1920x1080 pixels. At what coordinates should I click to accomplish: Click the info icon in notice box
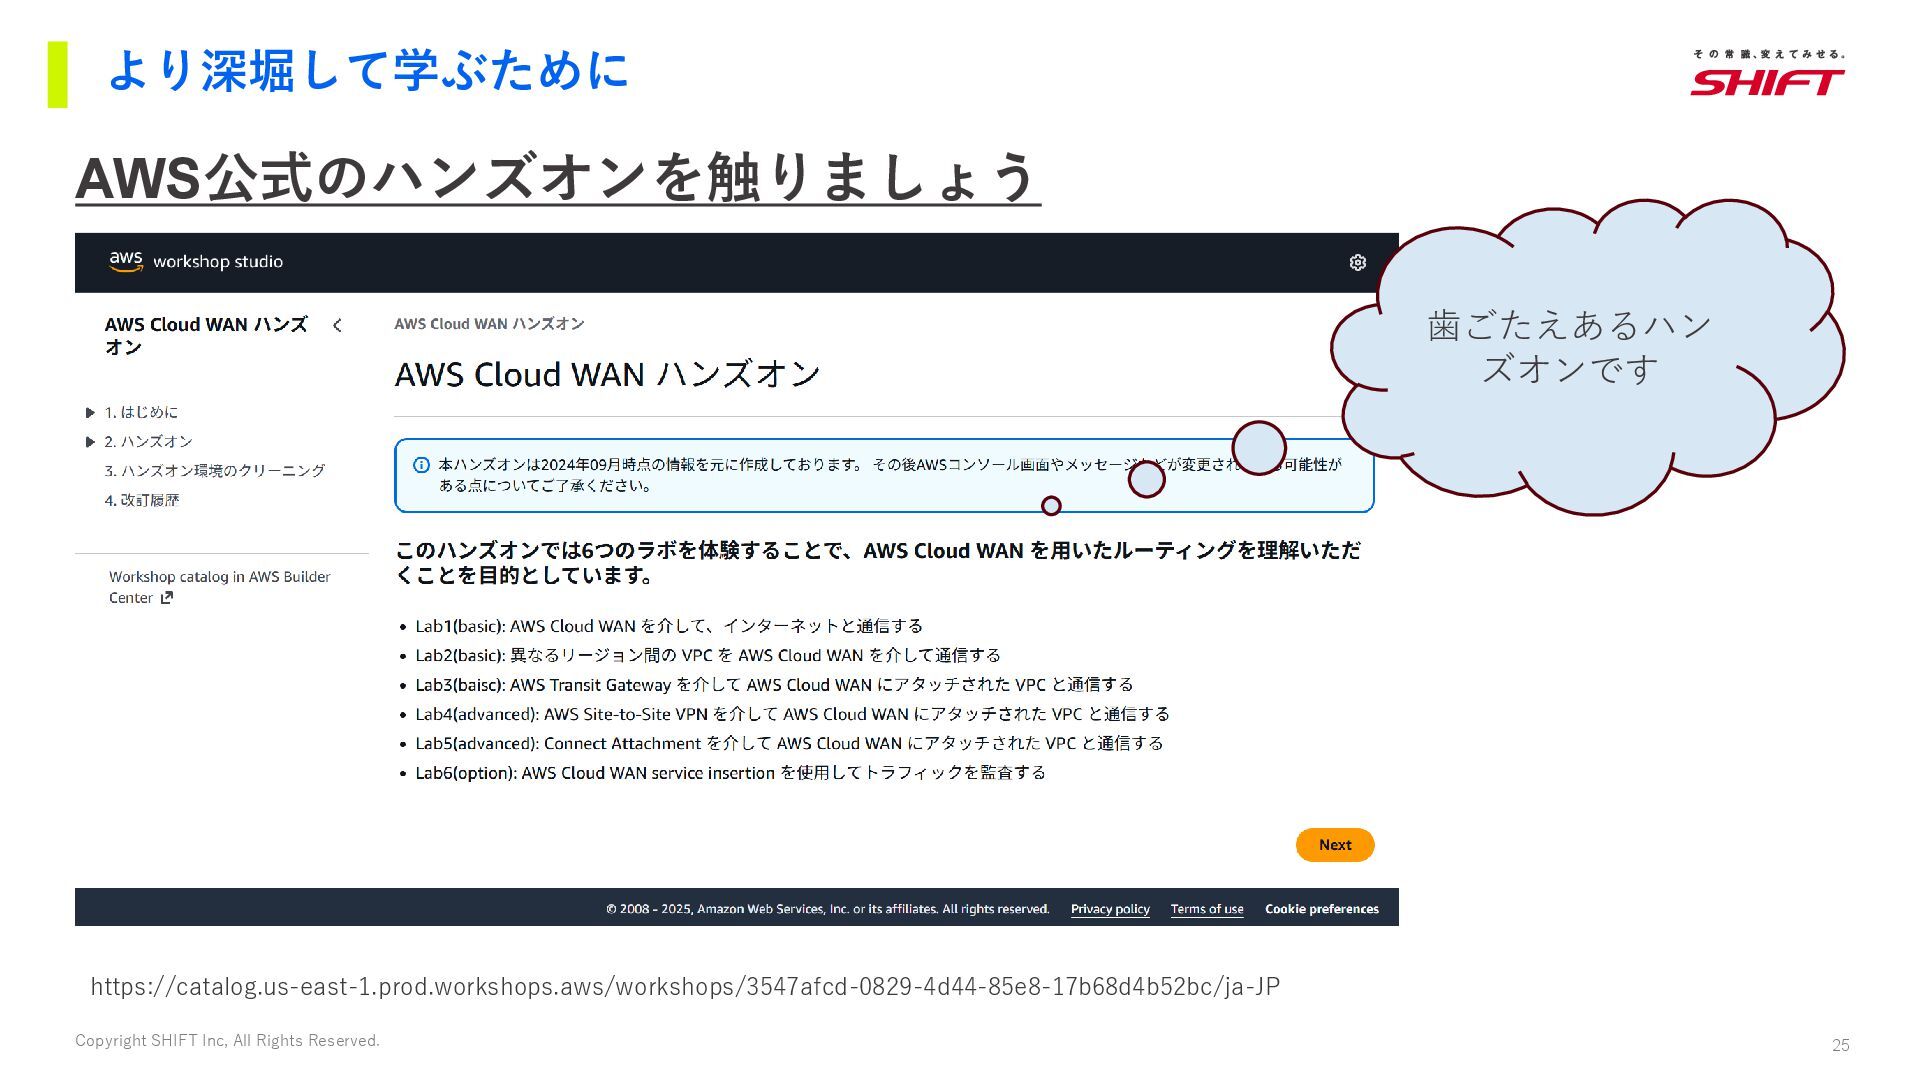(421, 465)
